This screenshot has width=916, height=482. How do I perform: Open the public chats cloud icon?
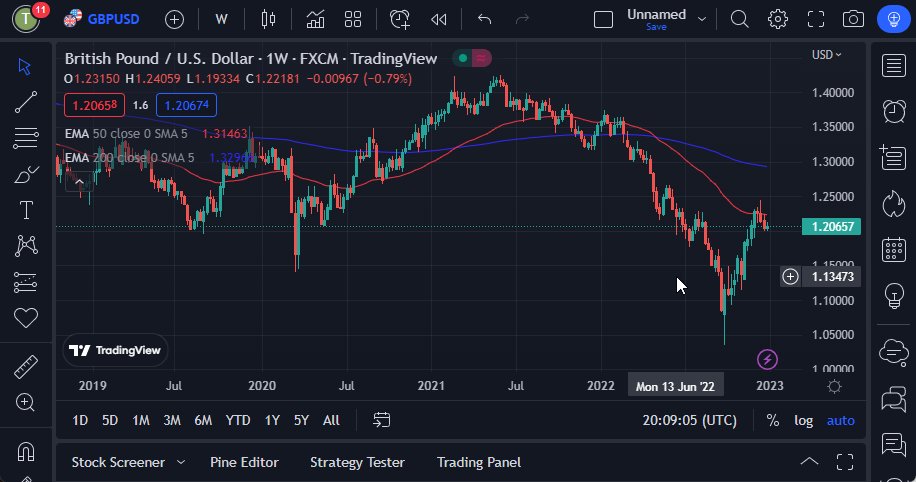pyautogui.click(x=893, y=352)
